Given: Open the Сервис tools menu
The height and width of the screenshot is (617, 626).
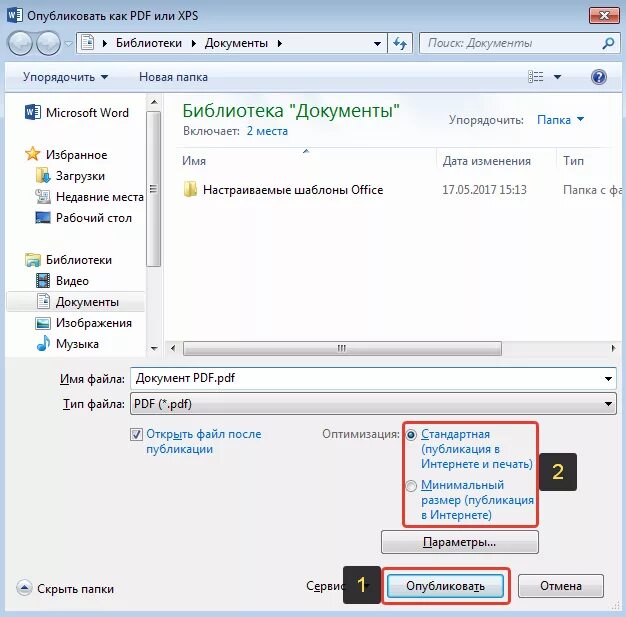Looking at the screenshot, I should click(325, 586).
